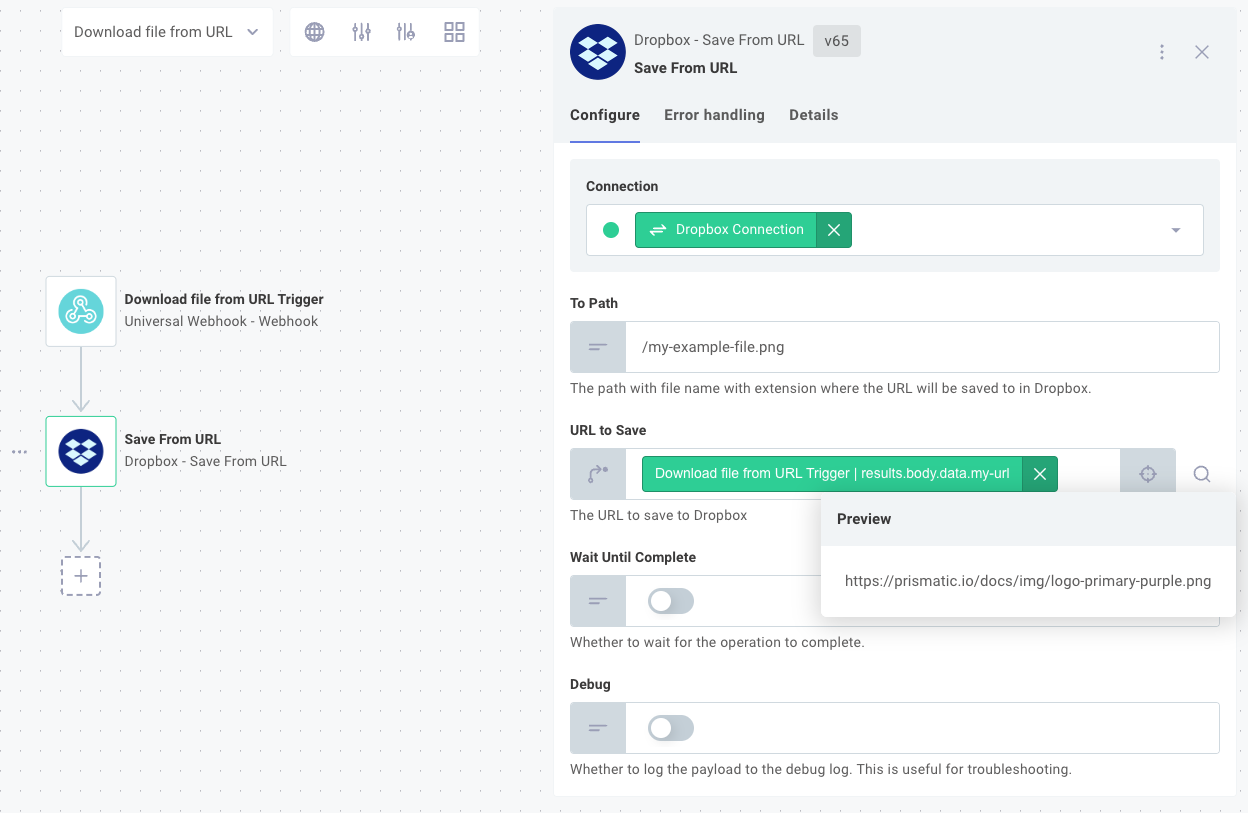Click the crosshair target icon beside URL to Save

click(x=1147, y=471)
